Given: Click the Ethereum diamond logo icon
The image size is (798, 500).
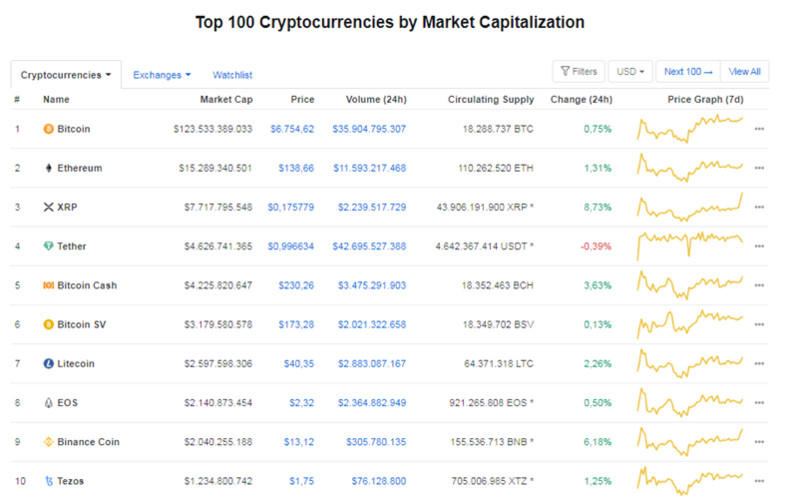Looking at the screenshot, I should pyautogui.click(x=48, y=168).
